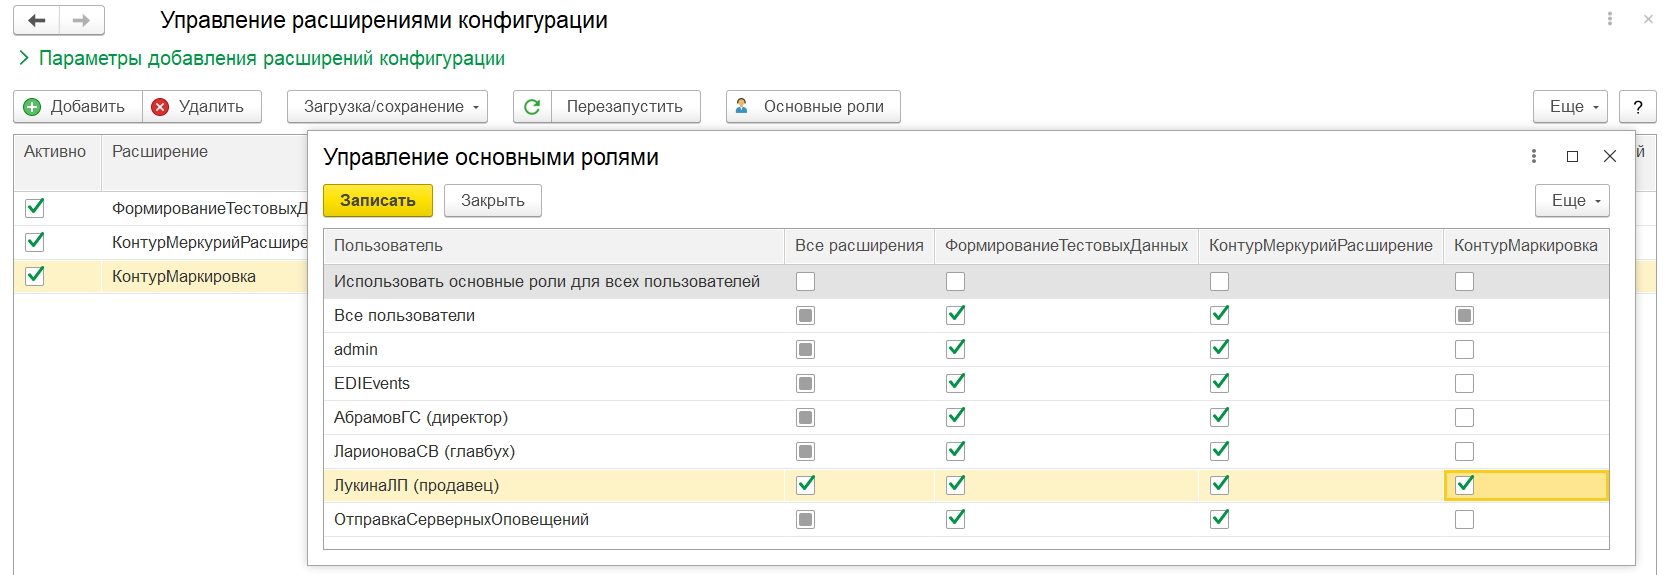Open the help question mark button
Screen dimensions: 1663x575
(1637, 107)
